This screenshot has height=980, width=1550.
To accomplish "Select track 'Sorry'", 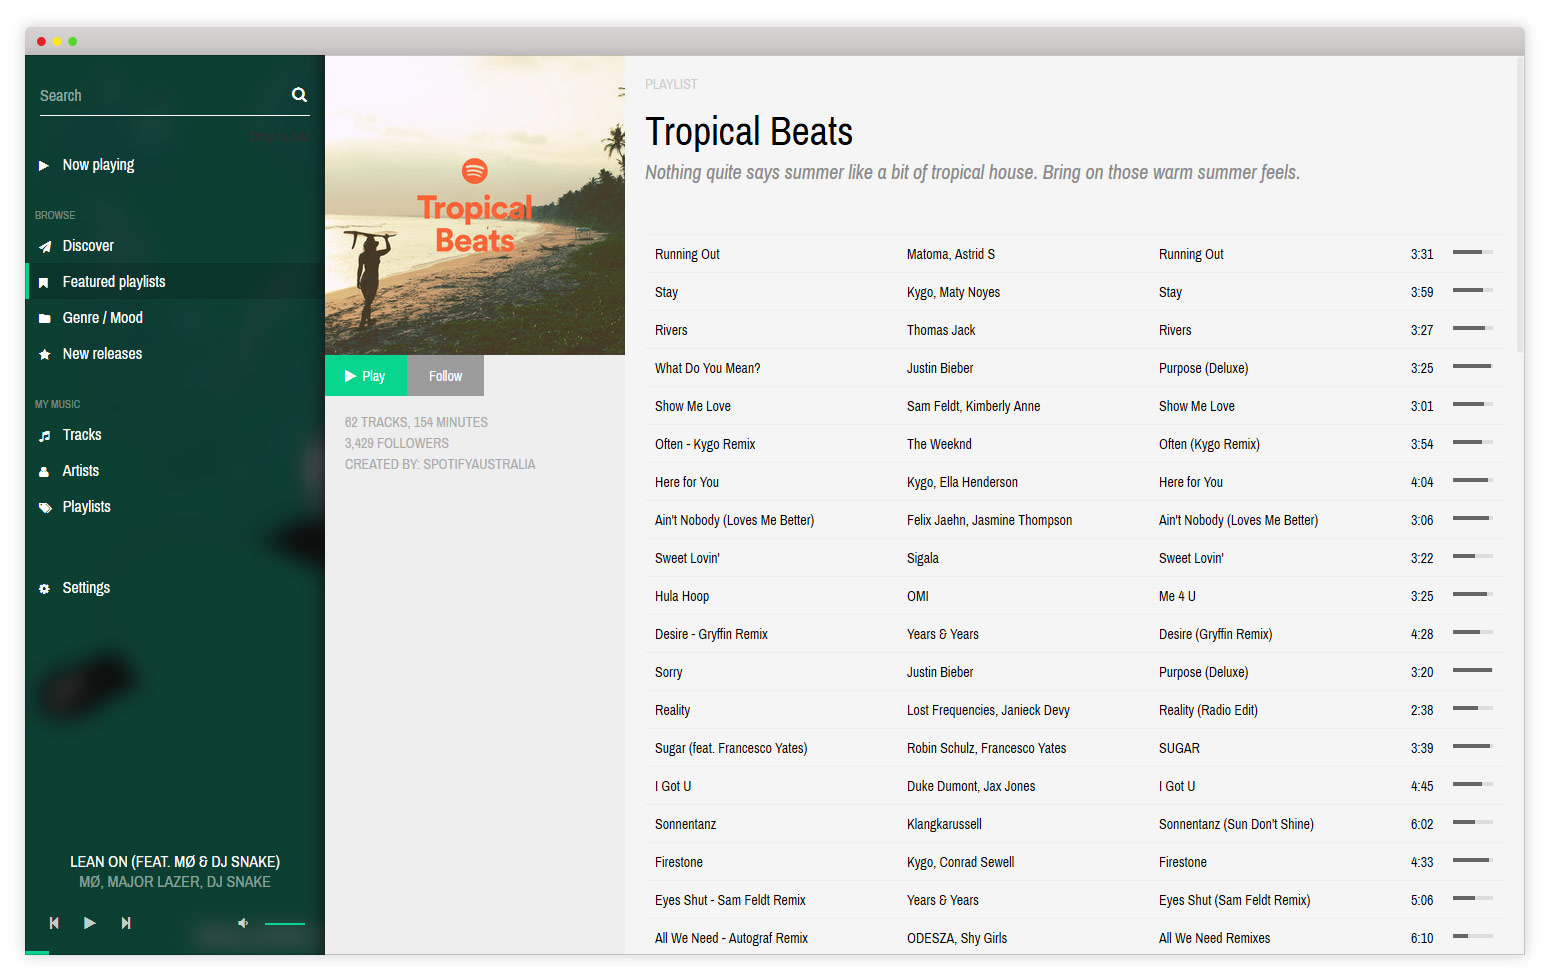I will (x=668, y=672).
